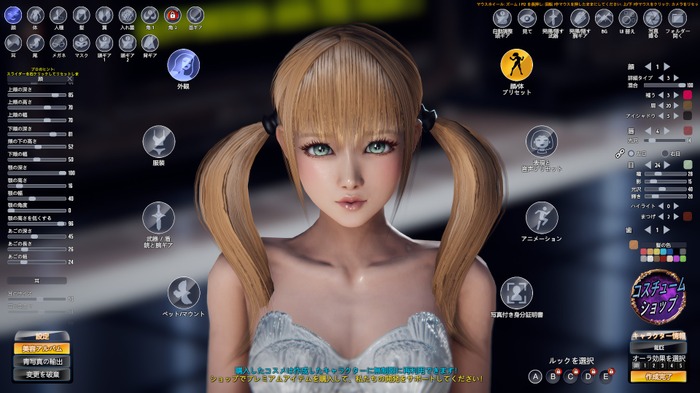Image resolution: width=700 pixels, height=393 pixels.
Task: Open the 服装 (clothing) round icon
Action: click(158, 142)
